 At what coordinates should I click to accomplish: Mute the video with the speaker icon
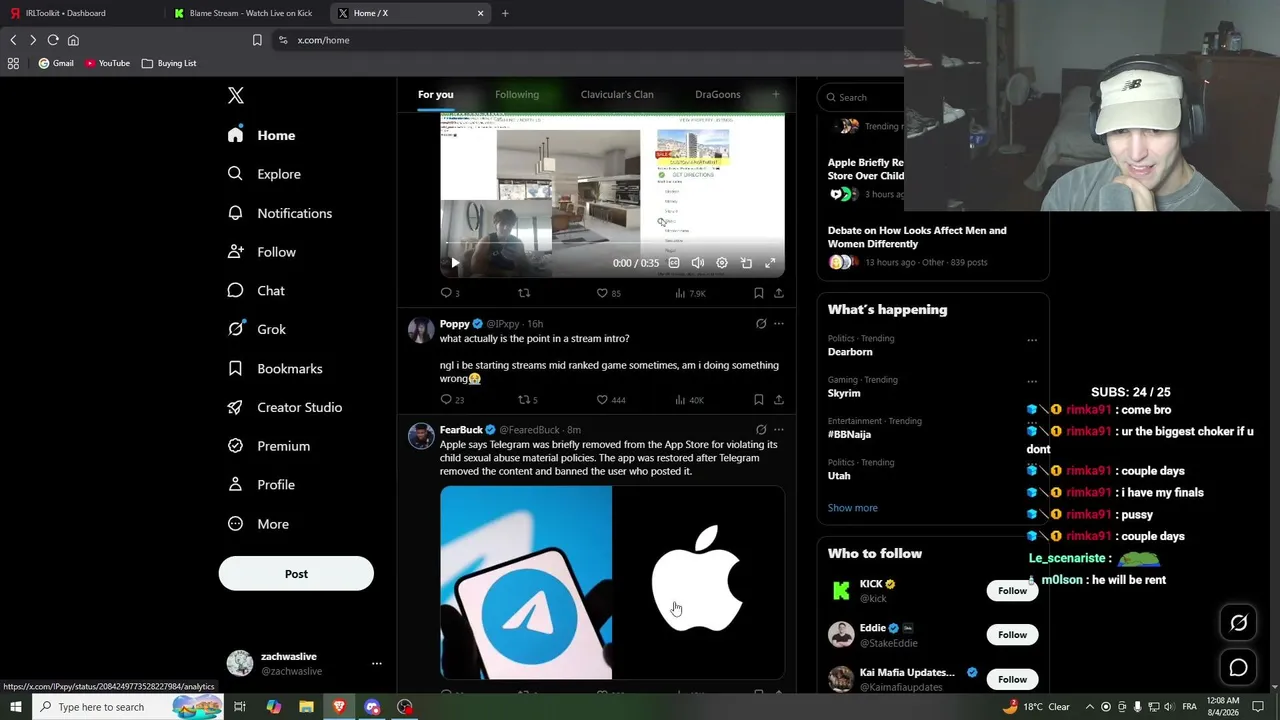pyautogui.click(x=698, y=263)
